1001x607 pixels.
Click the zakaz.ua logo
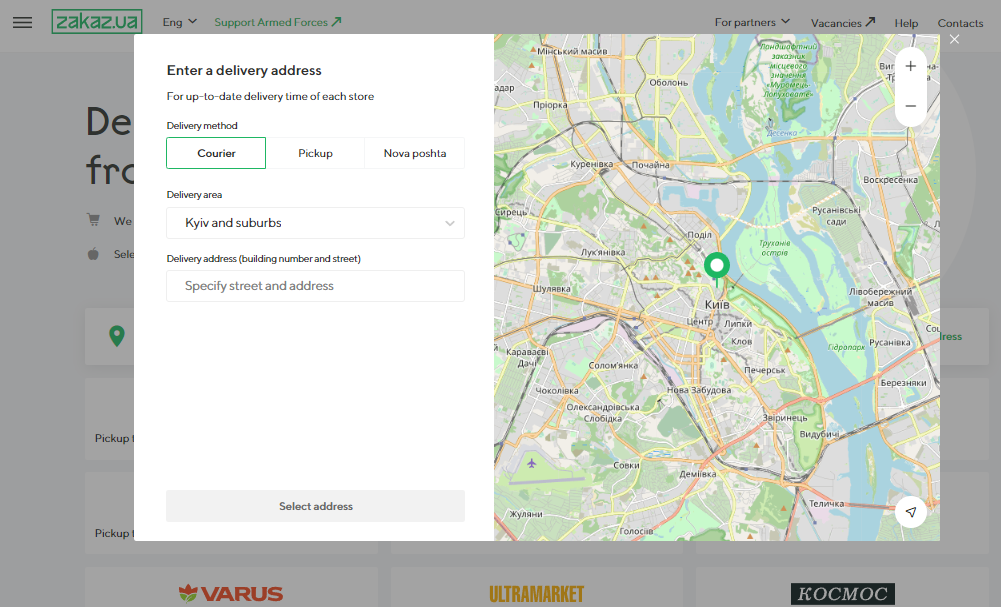click(x=97, y=22)
